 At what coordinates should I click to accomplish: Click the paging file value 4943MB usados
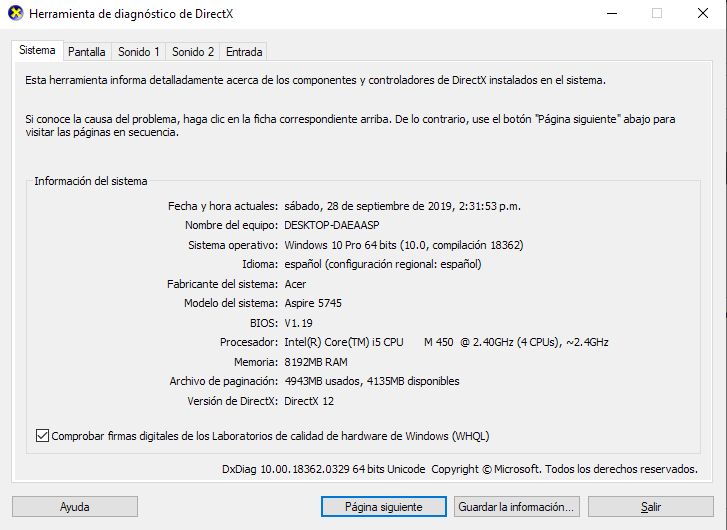click(372, 381)
